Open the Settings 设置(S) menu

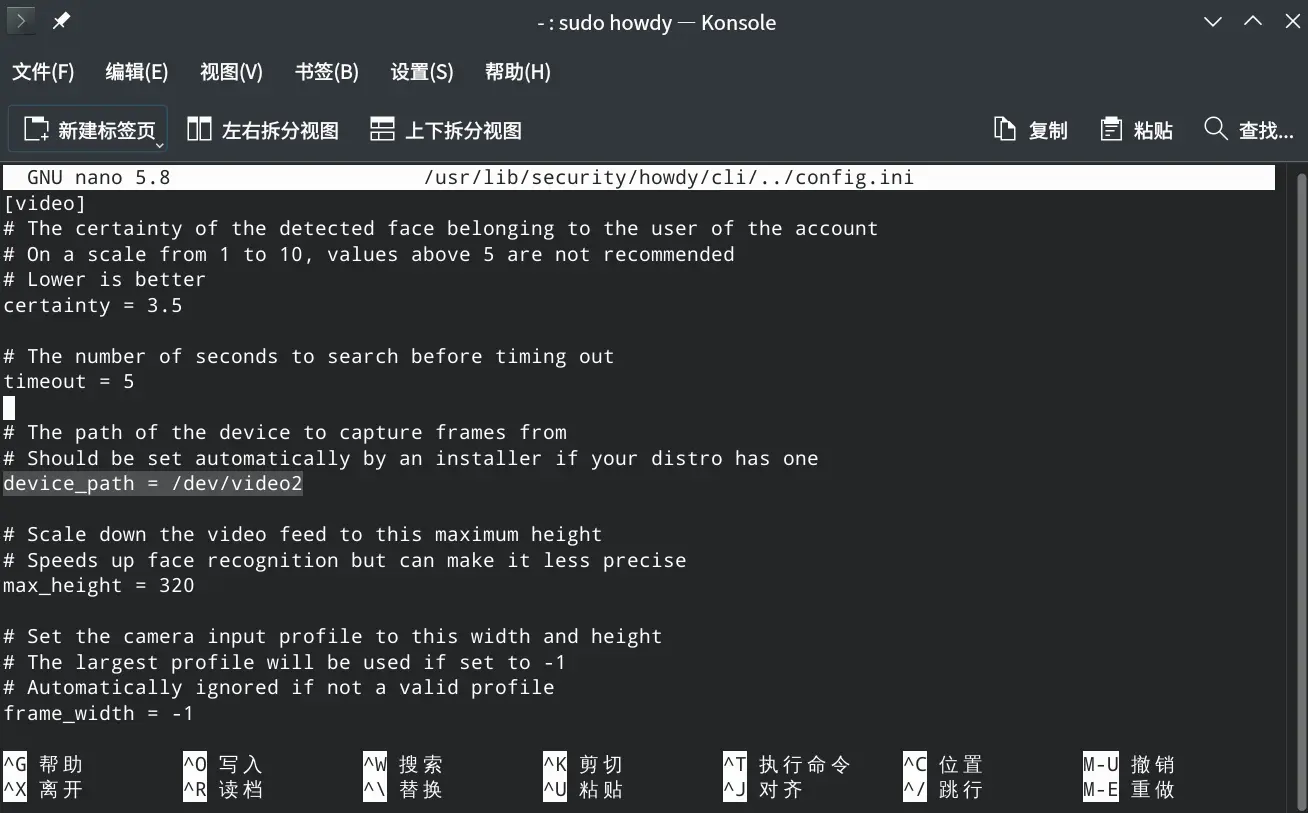tap(422, 72)
